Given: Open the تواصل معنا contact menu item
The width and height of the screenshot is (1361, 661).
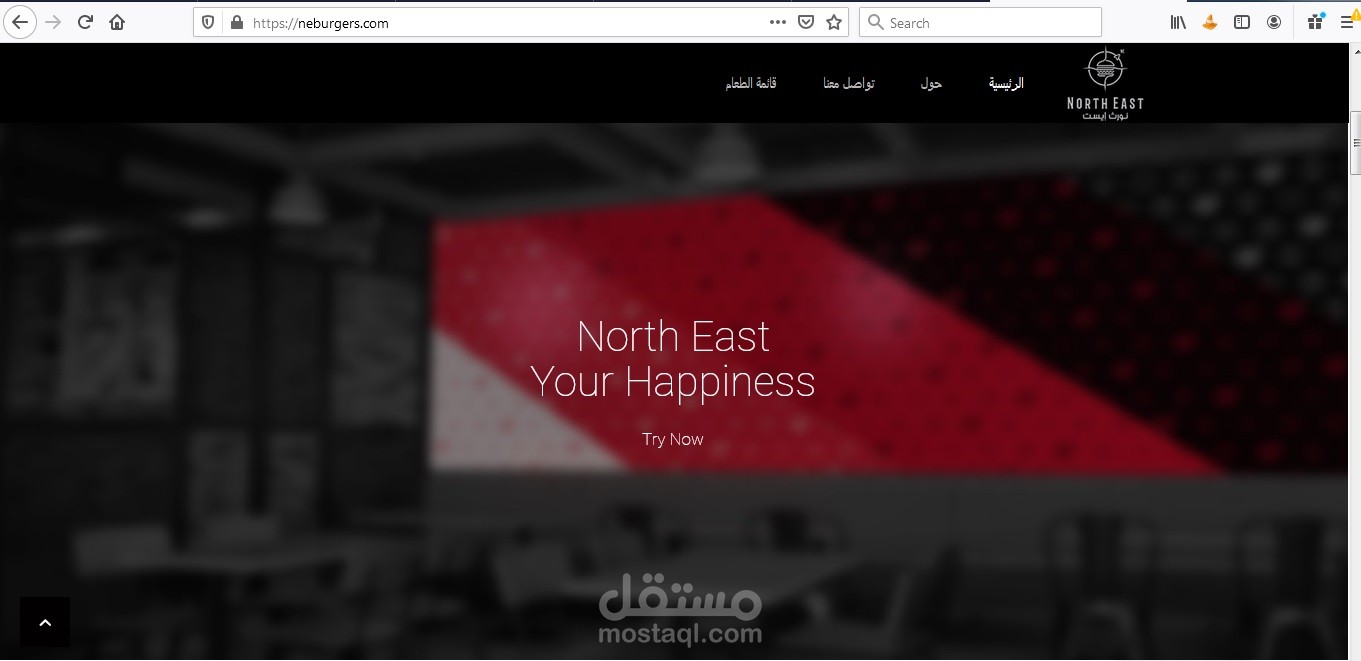Looking at the screenshot, I should coord(849,84).
